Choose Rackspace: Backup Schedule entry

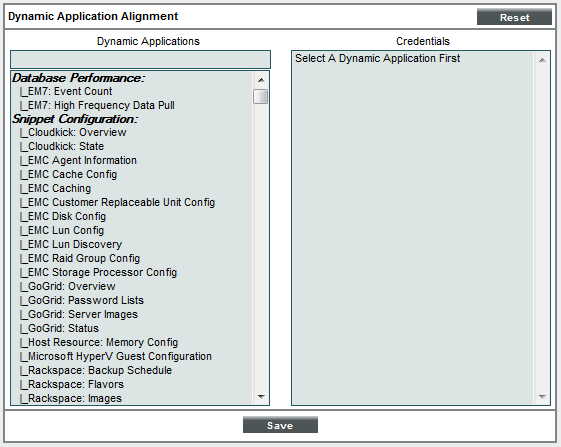pyautogui.click(x=96, y=370)
